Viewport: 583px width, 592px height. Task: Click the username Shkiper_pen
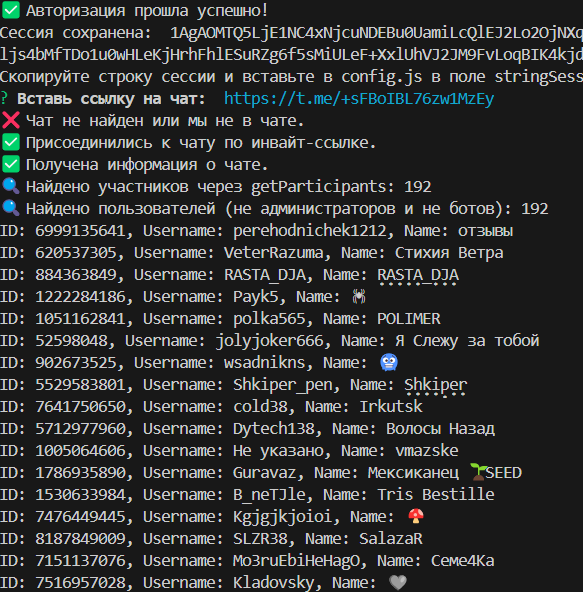click(x=283, y=385)
